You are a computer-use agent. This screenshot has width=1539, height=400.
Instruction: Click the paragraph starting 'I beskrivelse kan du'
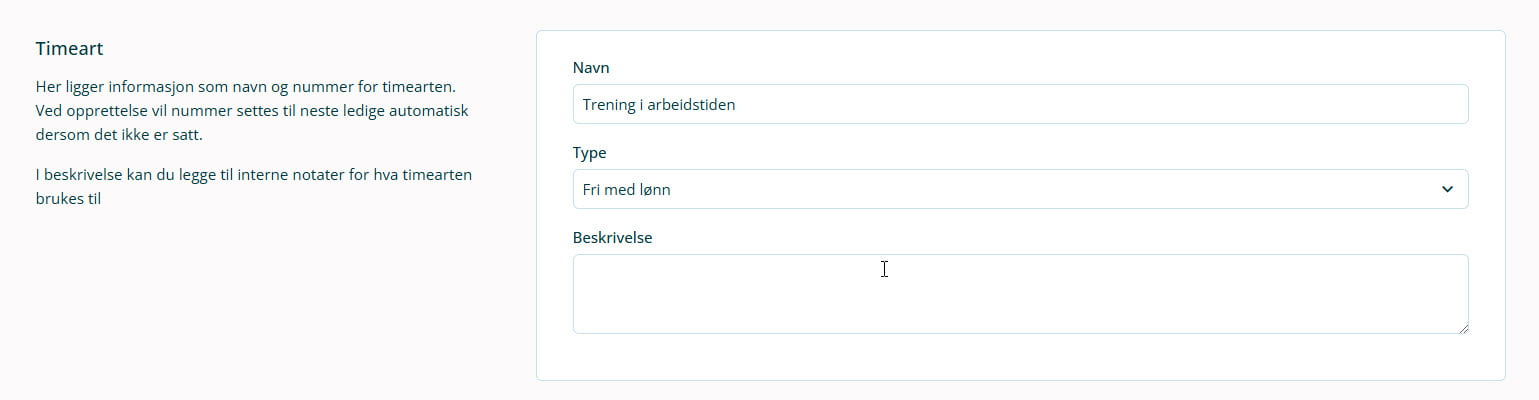click(x=253, y=175)
